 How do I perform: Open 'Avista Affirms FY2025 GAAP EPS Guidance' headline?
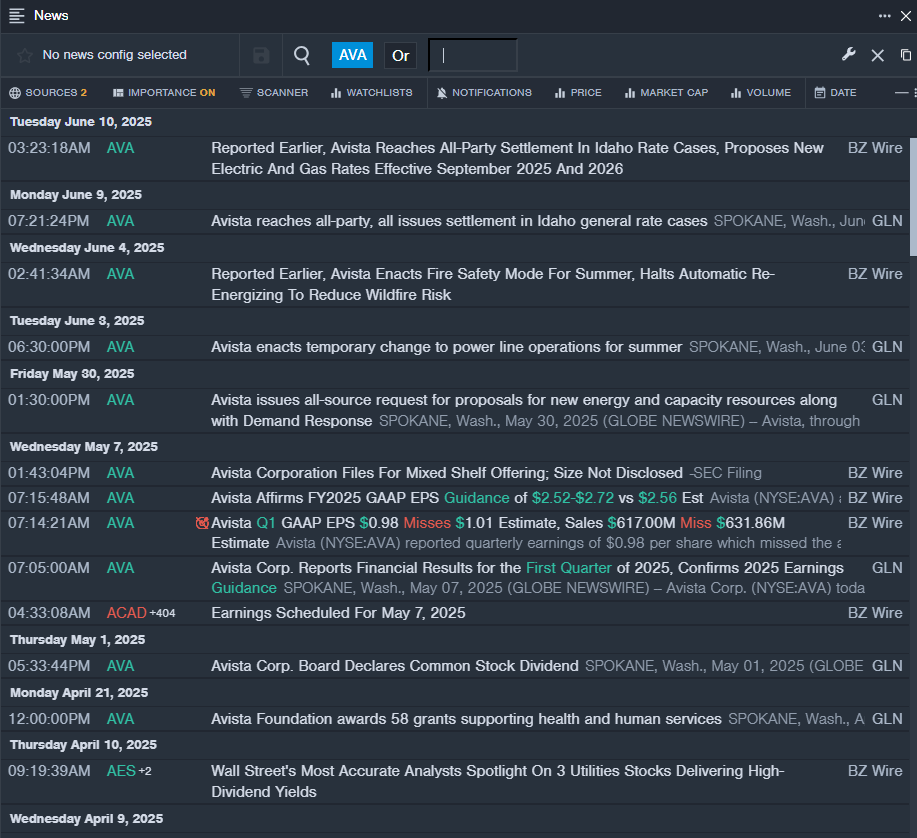457,498
